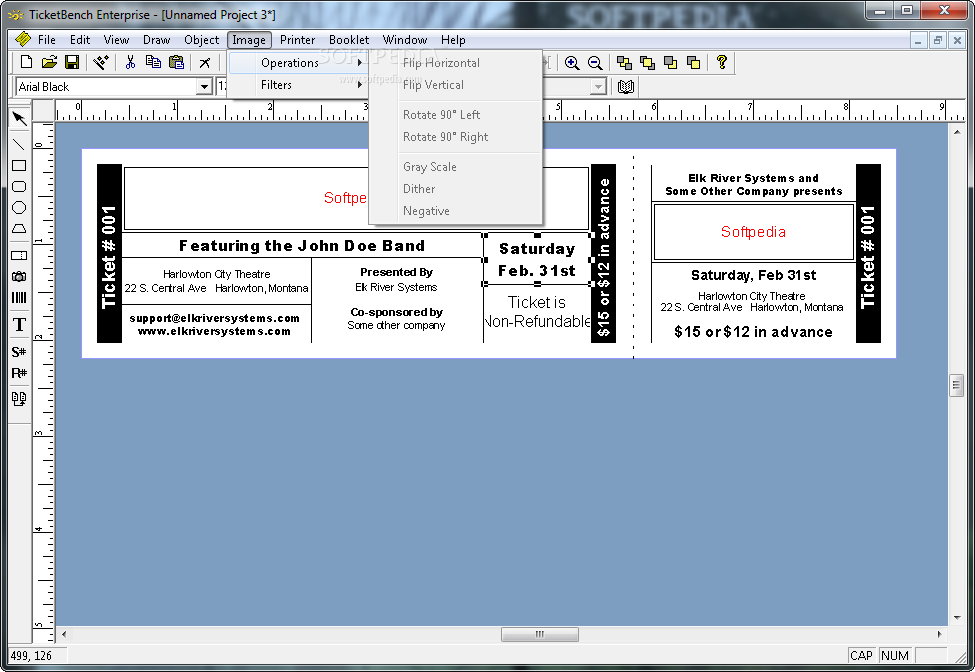975x672 pixels.
Task: Choose Rotate 90° Left
Action: tap(456, 114)
